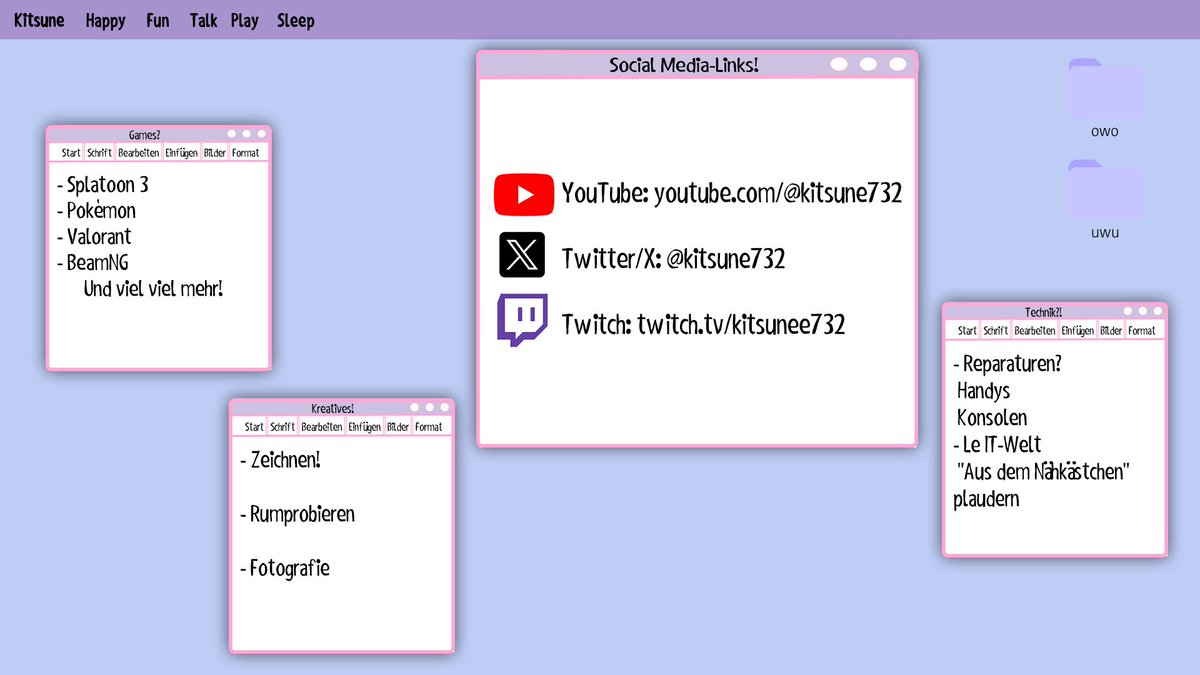Click the "- Fotografie" line
The height and width of the screenshot is (675, 1200).
[x=285, y=568]
